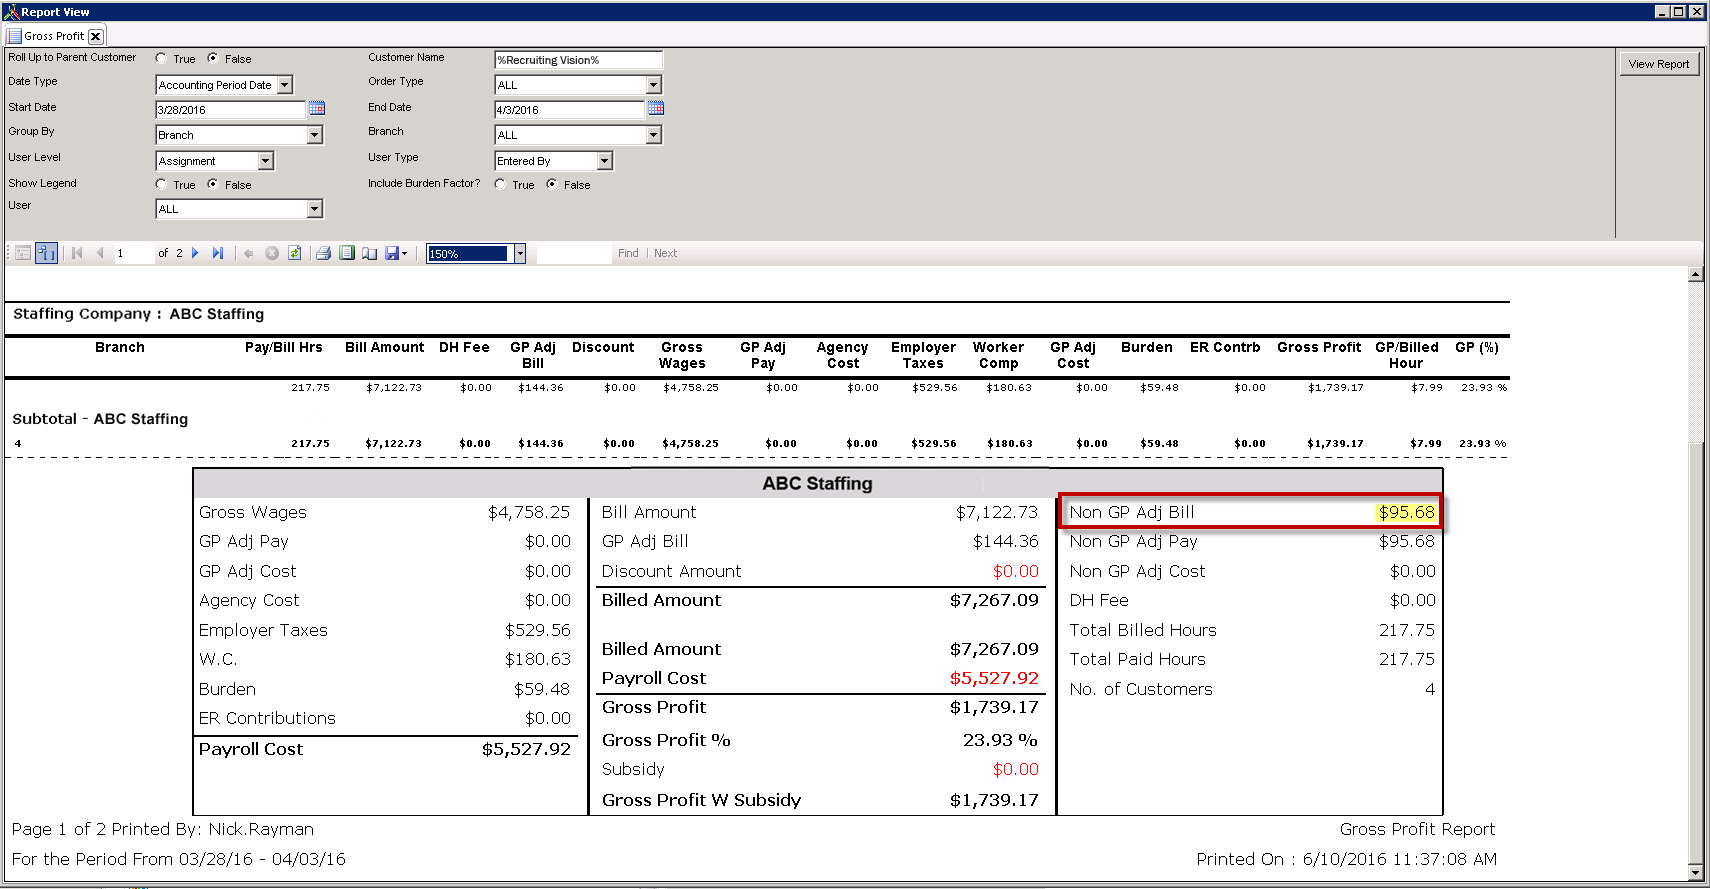The height and width of the screenshot is (889, 1710).
Task: Click the Gross Profit column header
Action: click(x=1318, y=347)
